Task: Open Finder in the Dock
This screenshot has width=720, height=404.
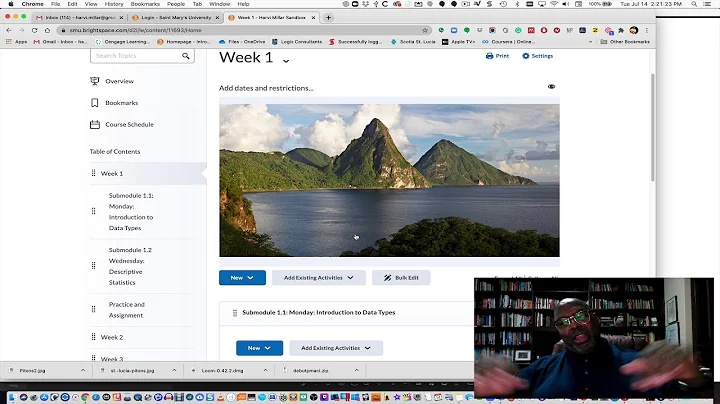Action: (x=12, y=398)
